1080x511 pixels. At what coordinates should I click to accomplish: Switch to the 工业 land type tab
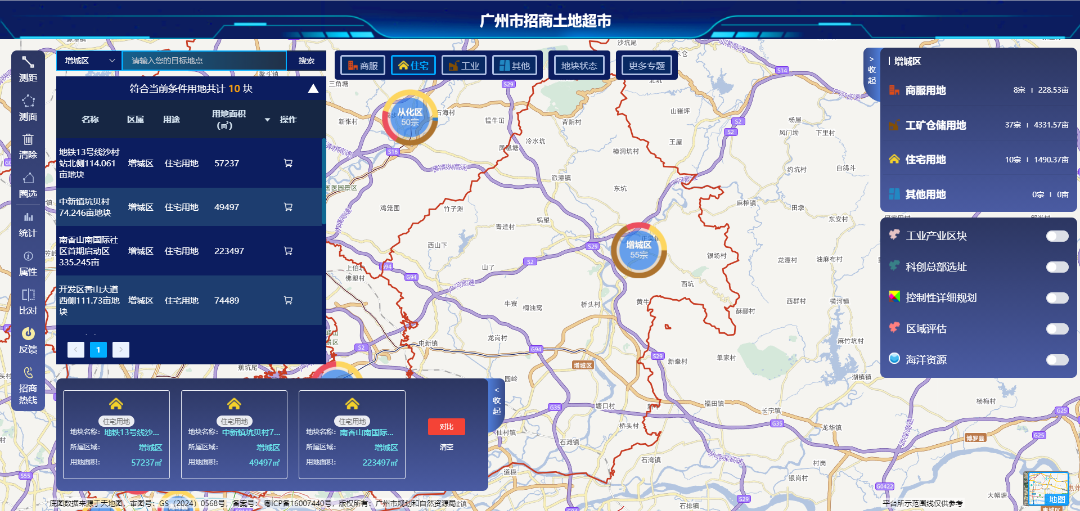pyautogui.click(x=465, y=66)
